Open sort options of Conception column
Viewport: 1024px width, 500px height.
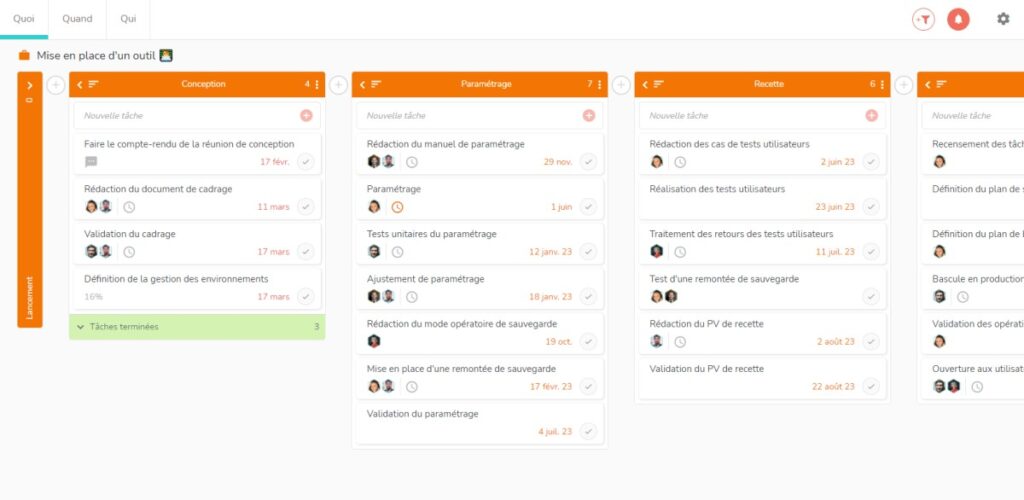(93, 84)
